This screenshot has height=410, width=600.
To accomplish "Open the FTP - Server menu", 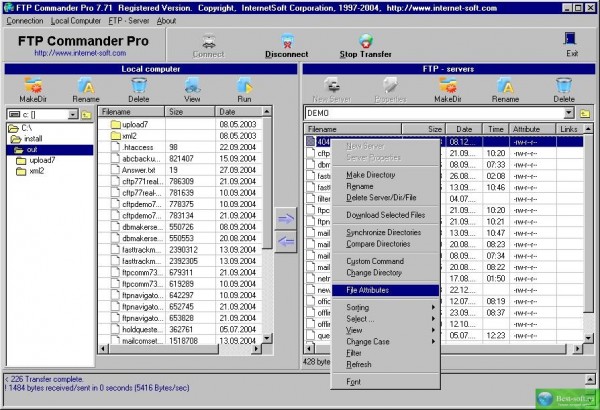I will pos(129,21).
